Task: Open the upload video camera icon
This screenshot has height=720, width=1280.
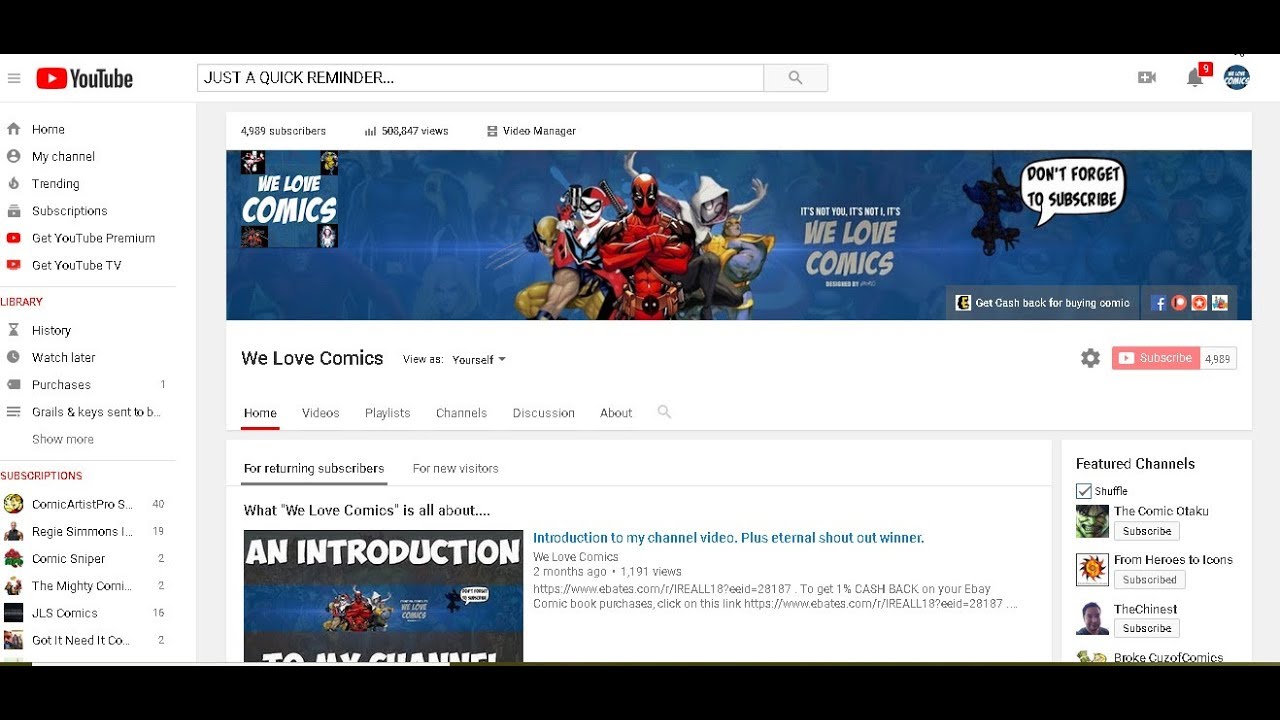Action: click(x=1147, y=78)
